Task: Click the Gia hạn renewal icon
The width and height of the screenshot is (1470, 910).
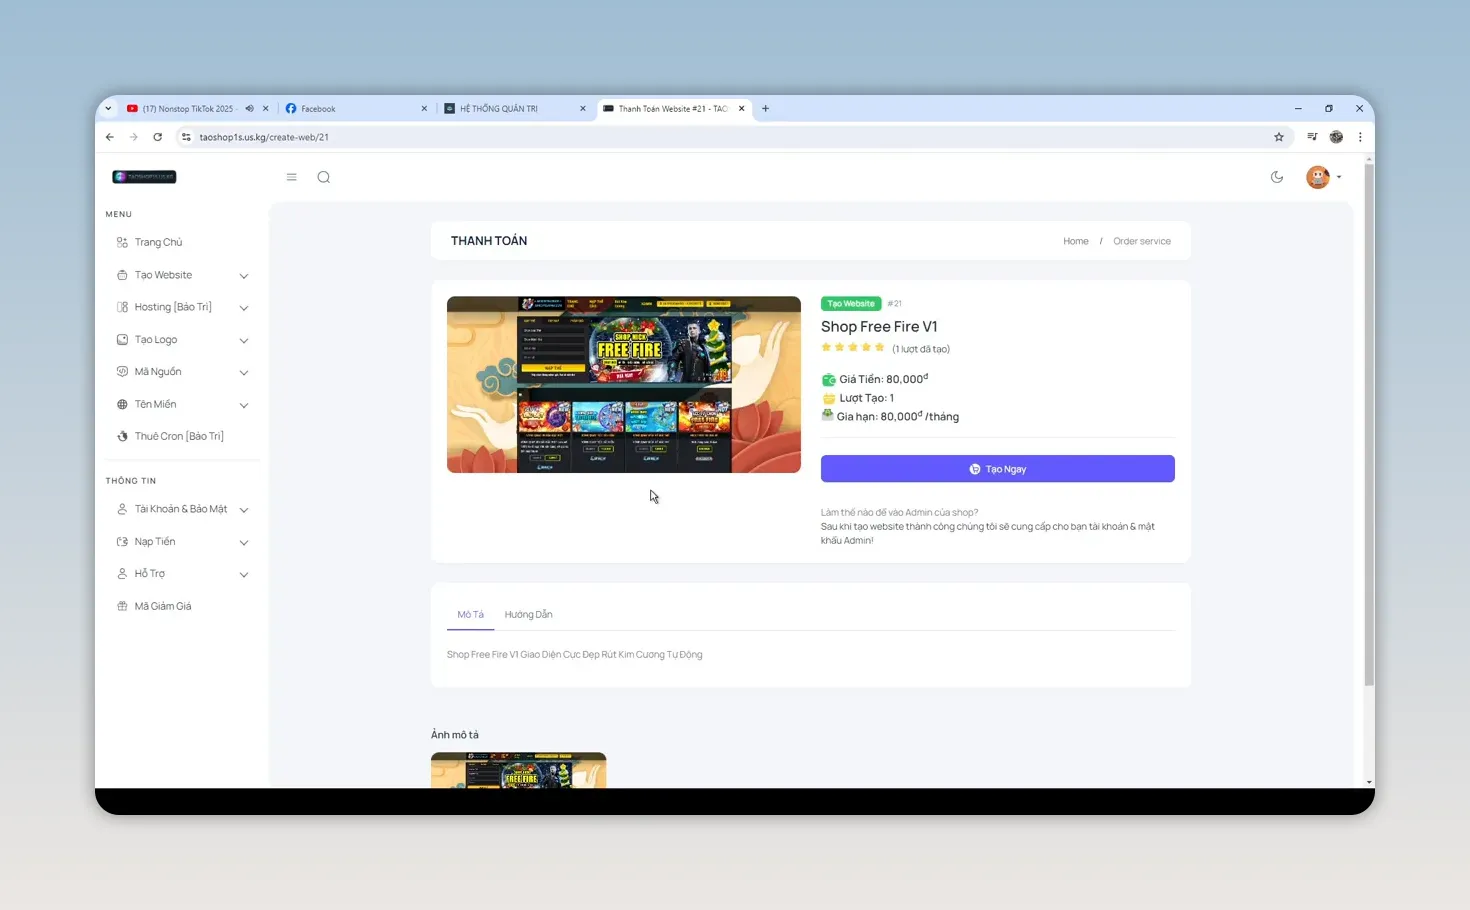Action: point(827,415)
